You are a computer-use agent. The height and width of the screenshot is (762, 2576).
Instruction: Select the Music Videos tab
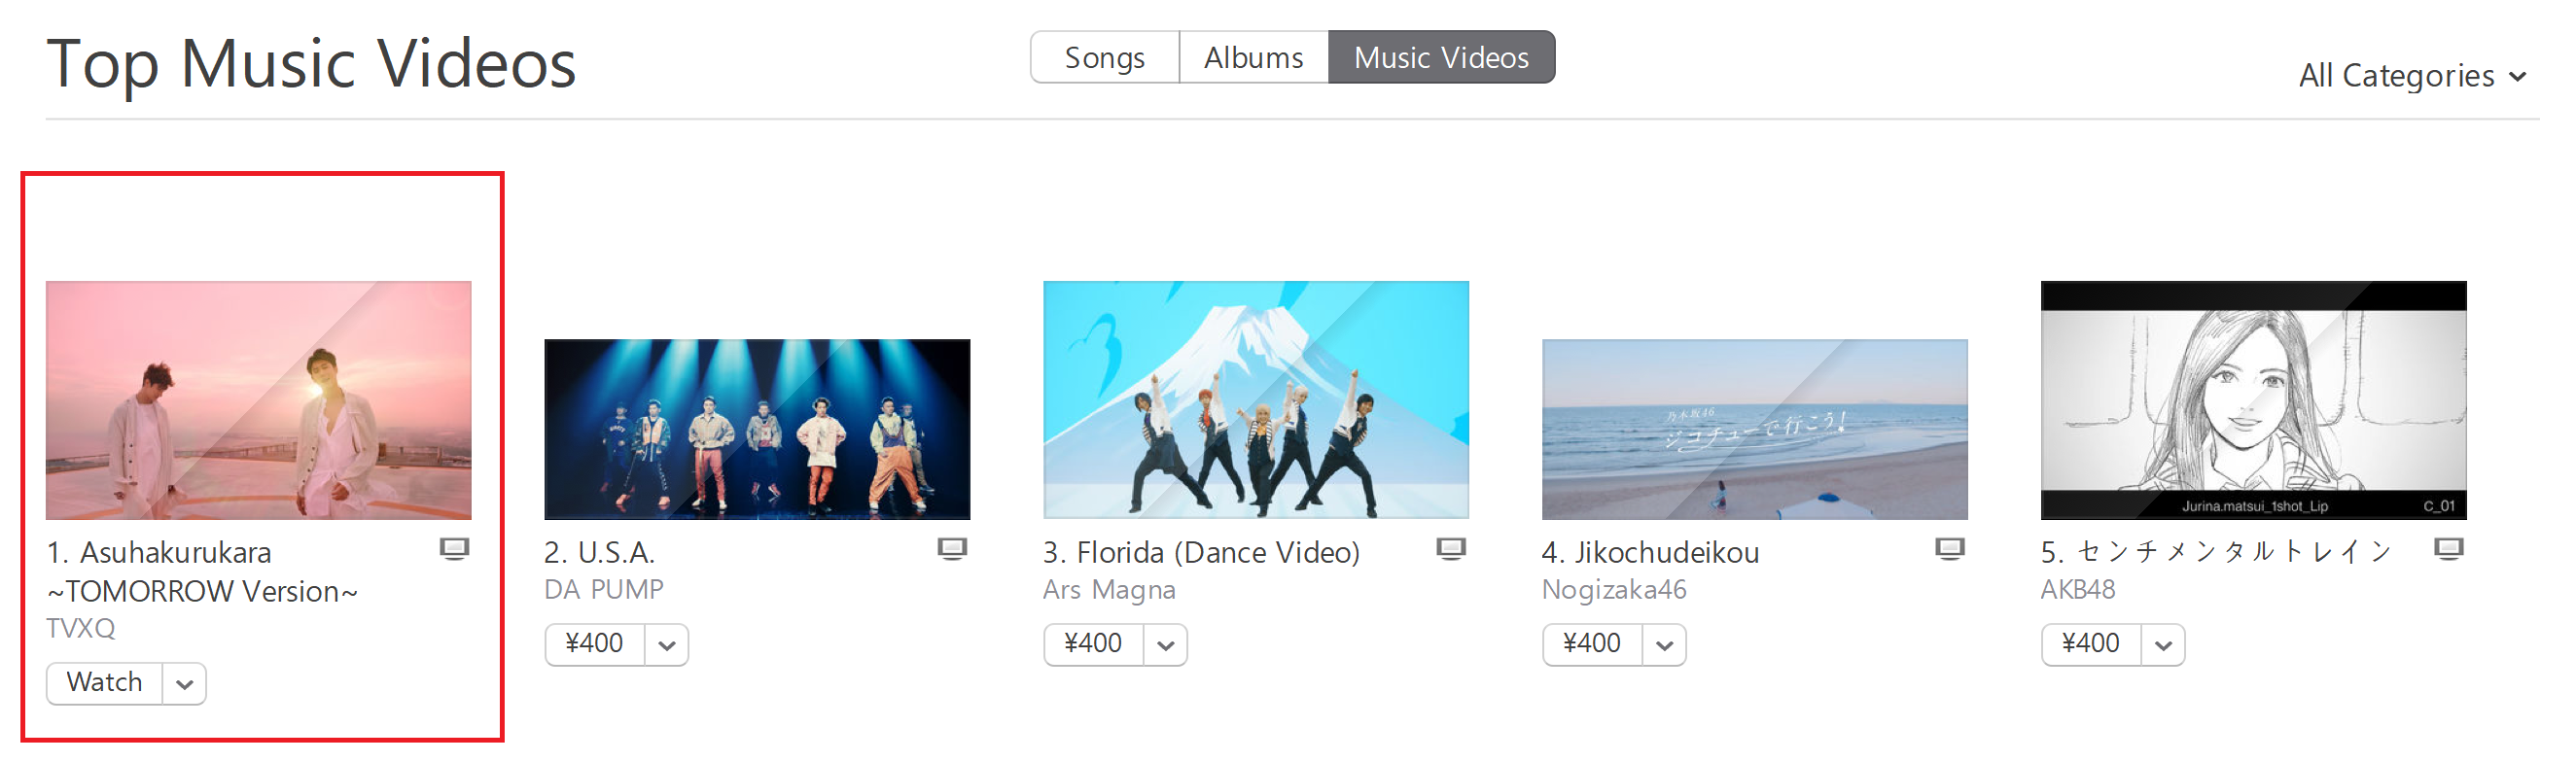click(x=1441, y=57)
